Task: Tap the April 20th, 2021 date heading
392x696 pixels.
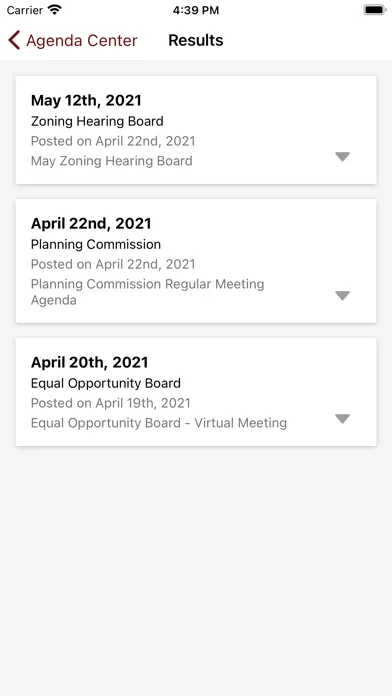Action: click(x=89, y=362)
